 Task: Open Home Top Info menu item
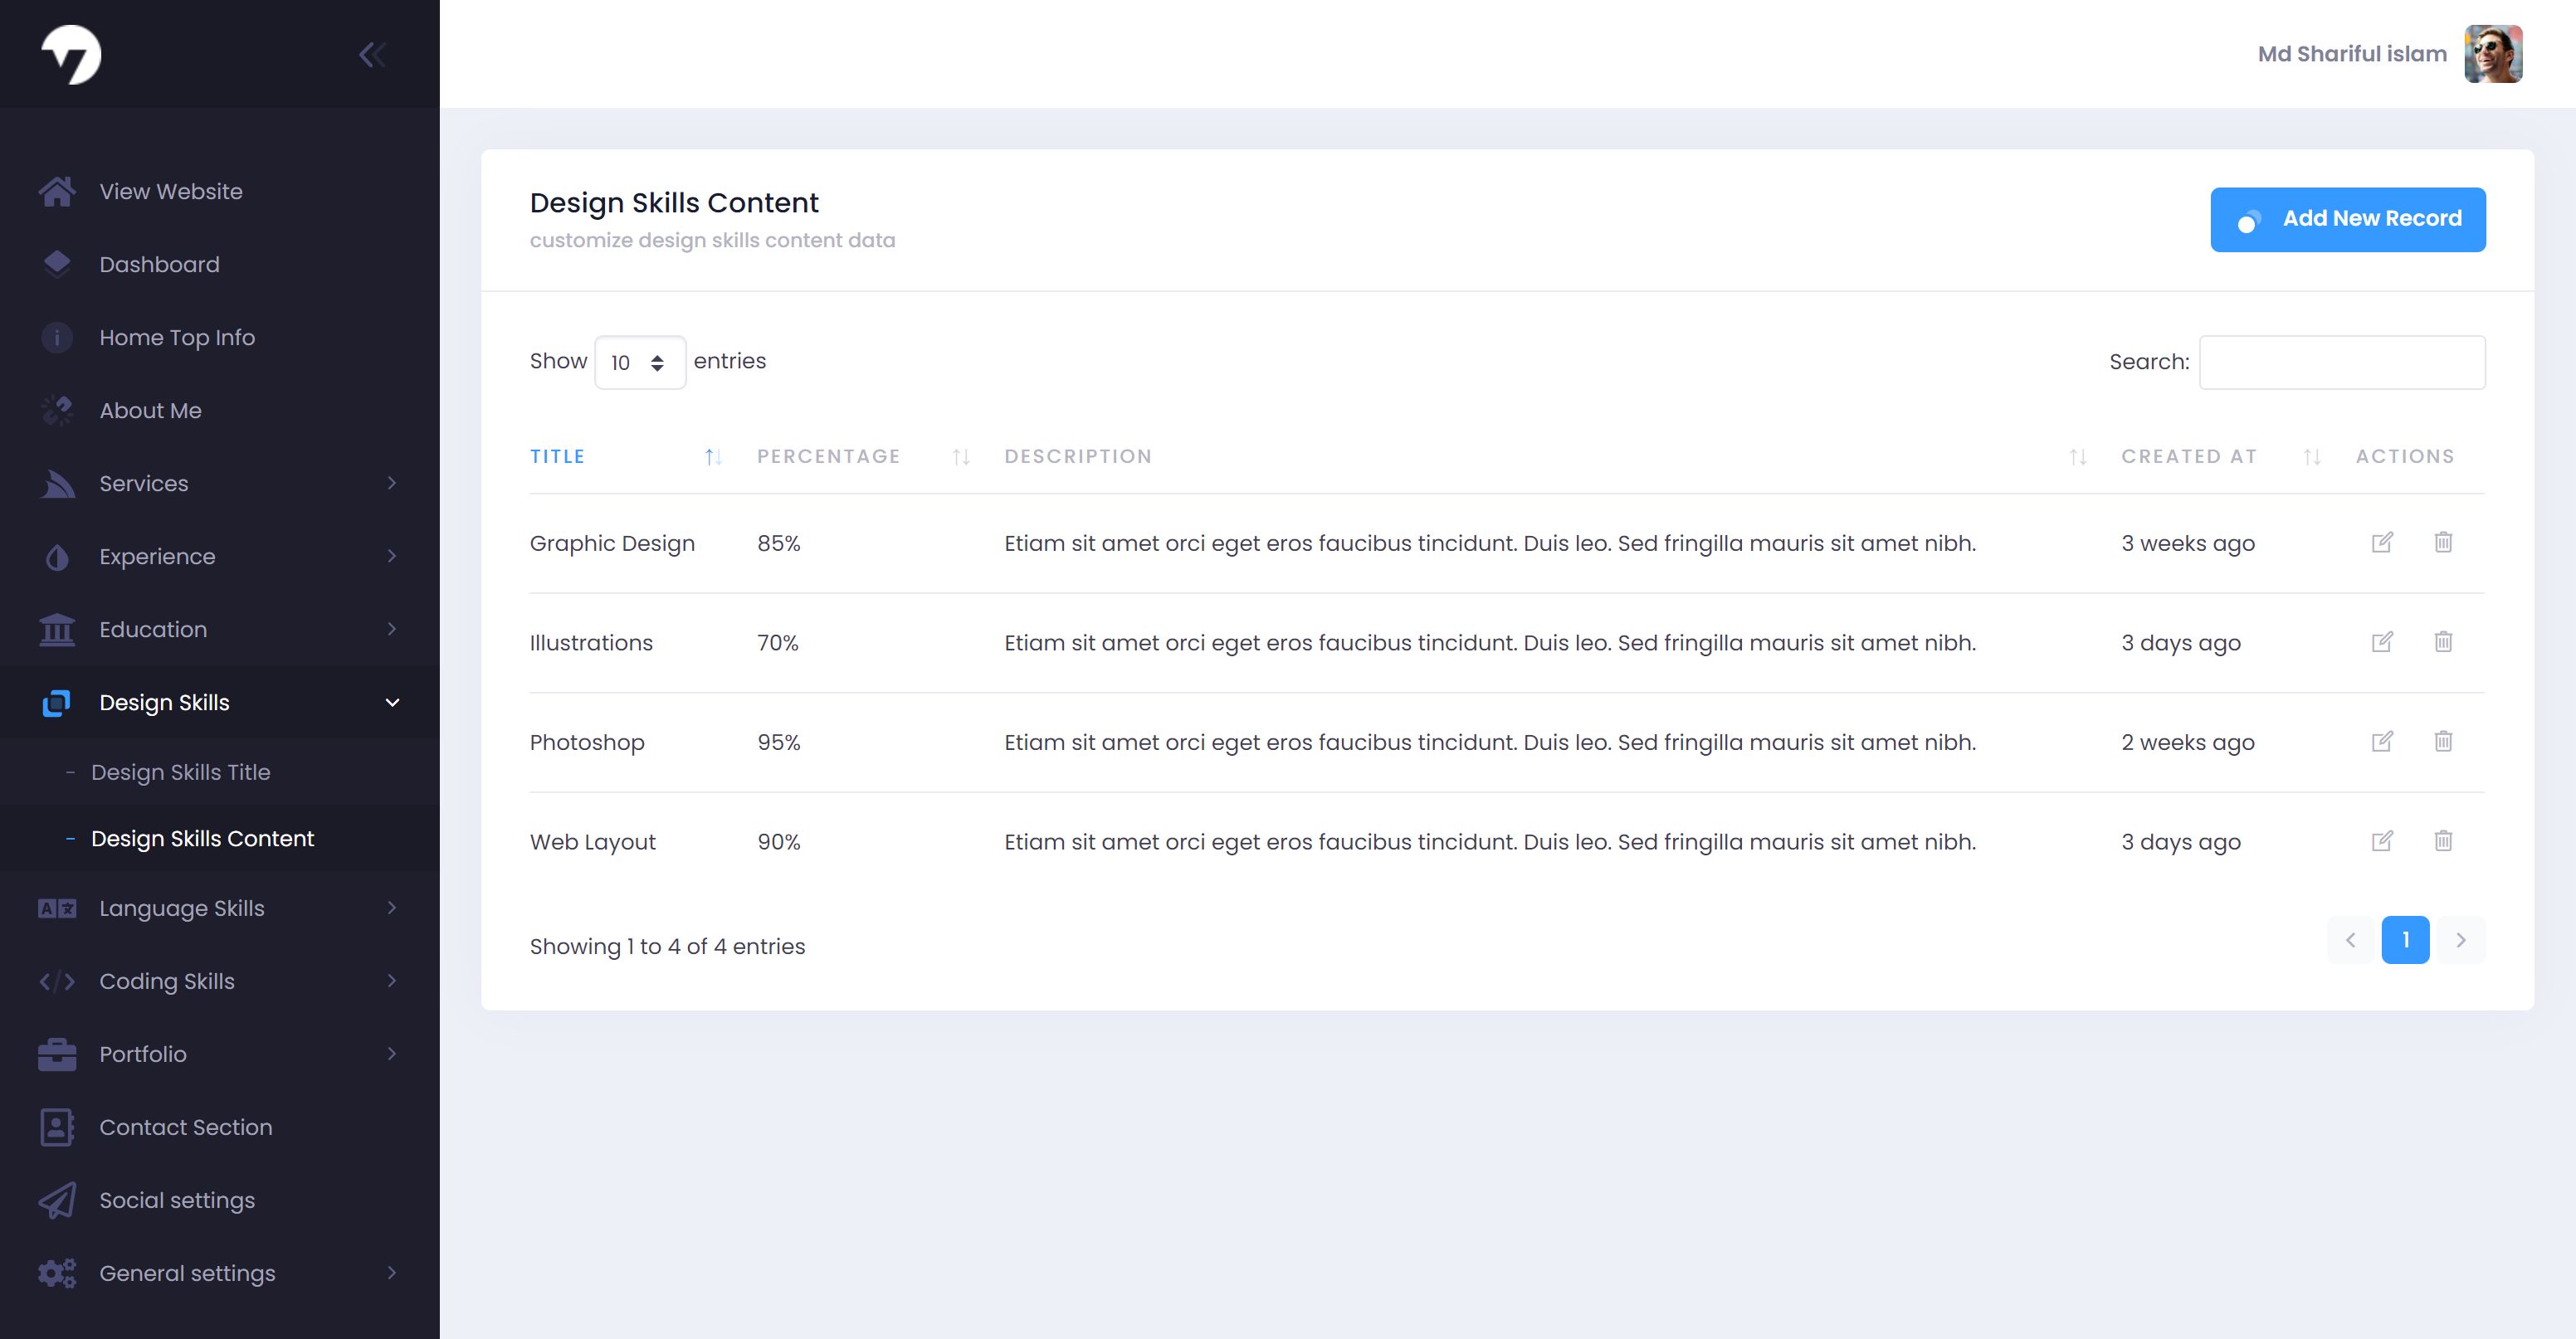(x=220, y=337)
